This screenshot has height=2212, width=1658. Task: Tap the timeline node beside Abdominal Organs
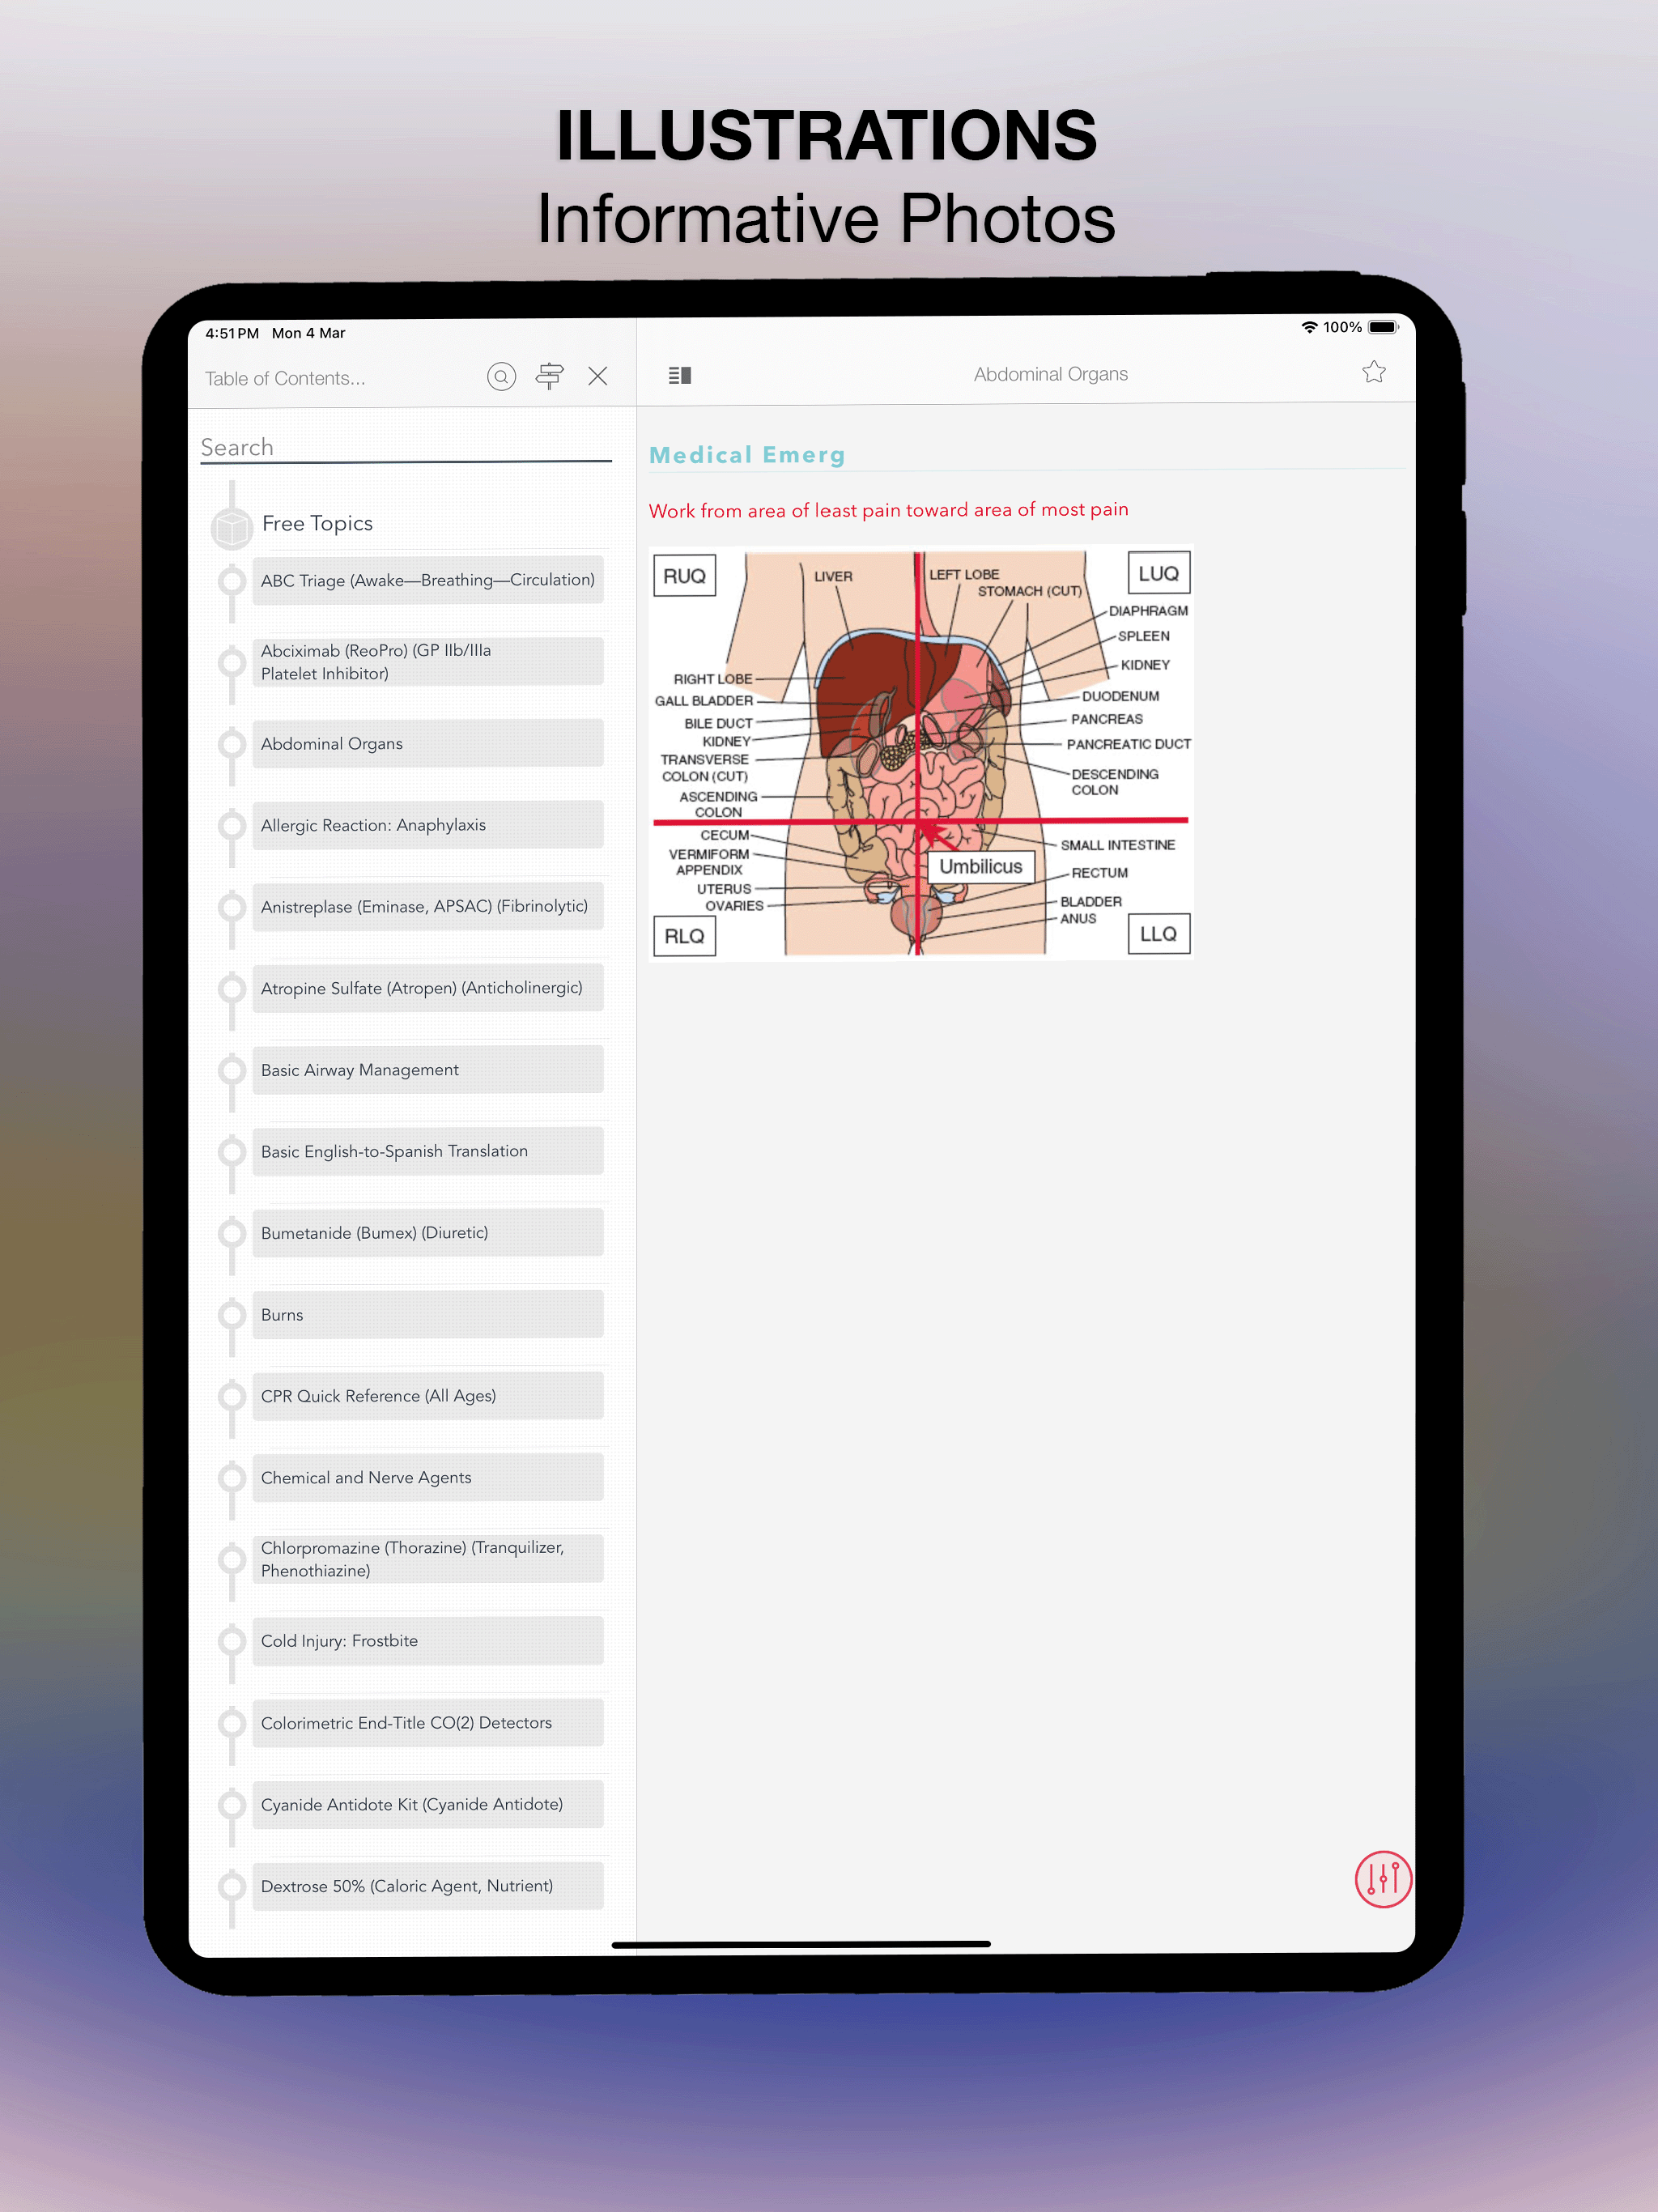pos(232,743)
